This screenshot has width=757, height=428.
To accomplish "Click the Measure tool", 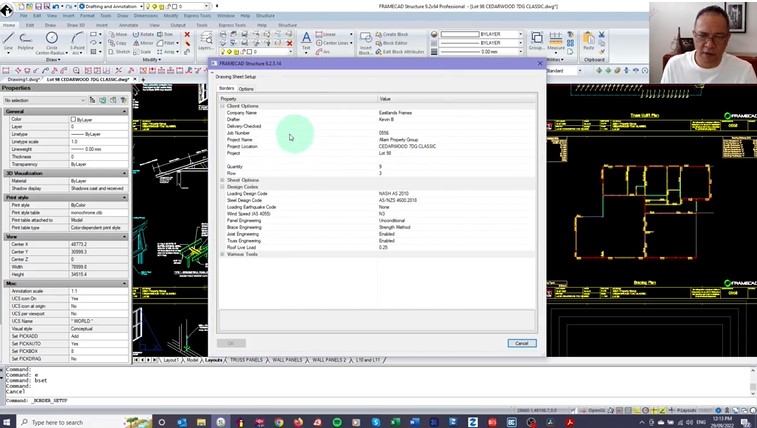I will click(x=556, y=41).
